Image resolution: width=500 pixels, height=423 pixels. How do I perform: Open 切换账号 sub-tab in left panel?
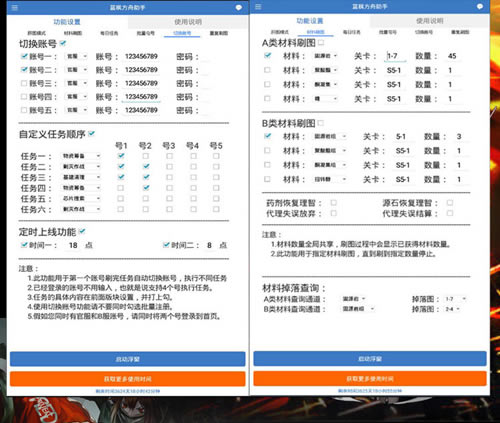coord(182,33)
